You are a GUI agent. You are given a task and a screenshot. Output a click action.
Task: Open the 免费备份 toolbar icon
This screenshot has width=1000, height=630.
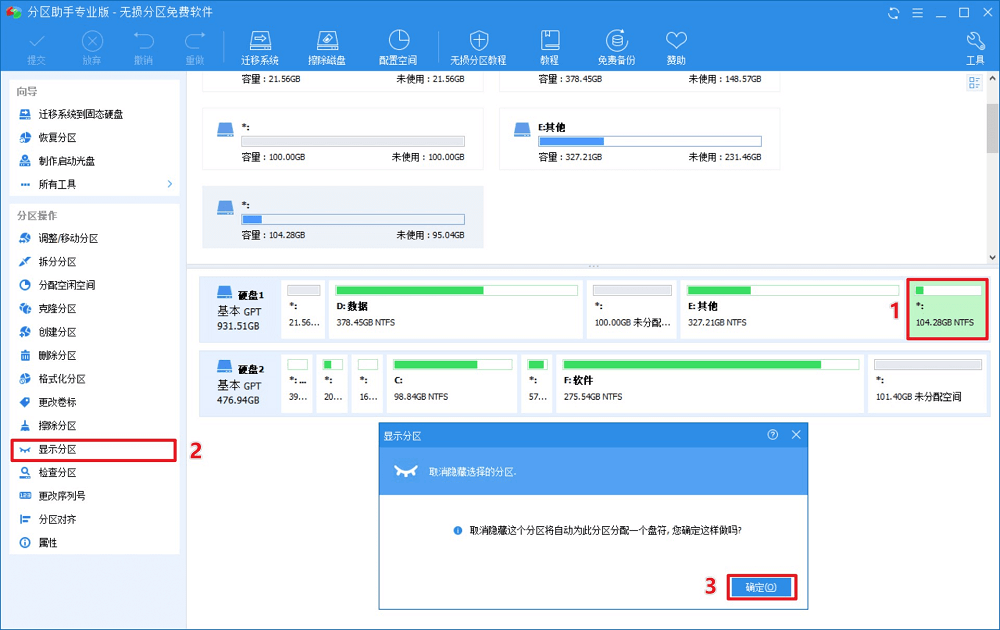click(616, 41)
